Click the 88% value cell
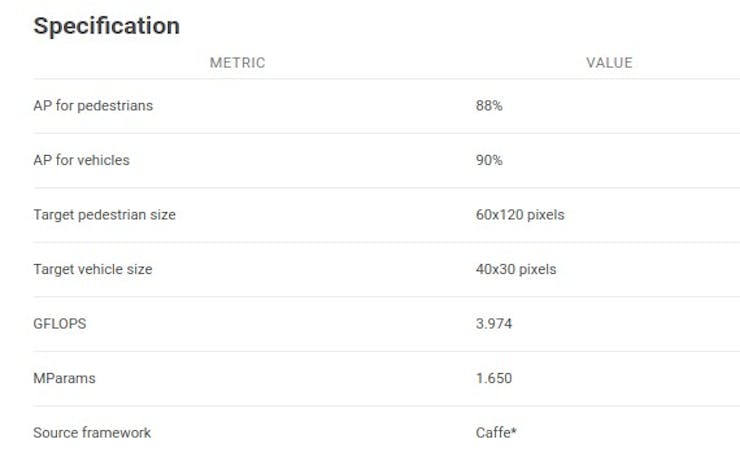Viewport: 740px width, 452px height. [x=489, y=106]
